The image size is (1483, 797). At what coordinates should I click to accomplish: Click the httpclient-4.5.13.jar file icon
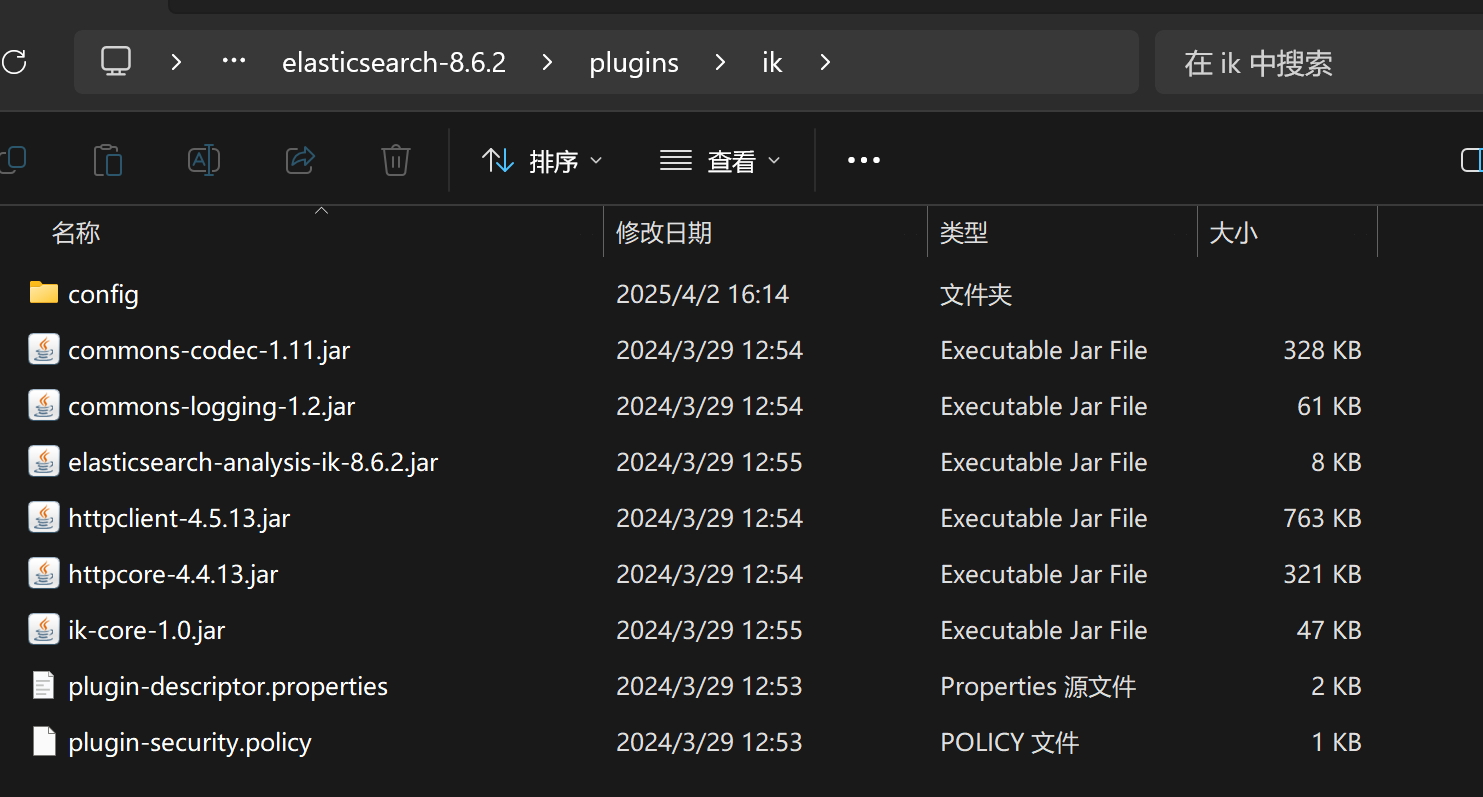(x=43, y=517)
